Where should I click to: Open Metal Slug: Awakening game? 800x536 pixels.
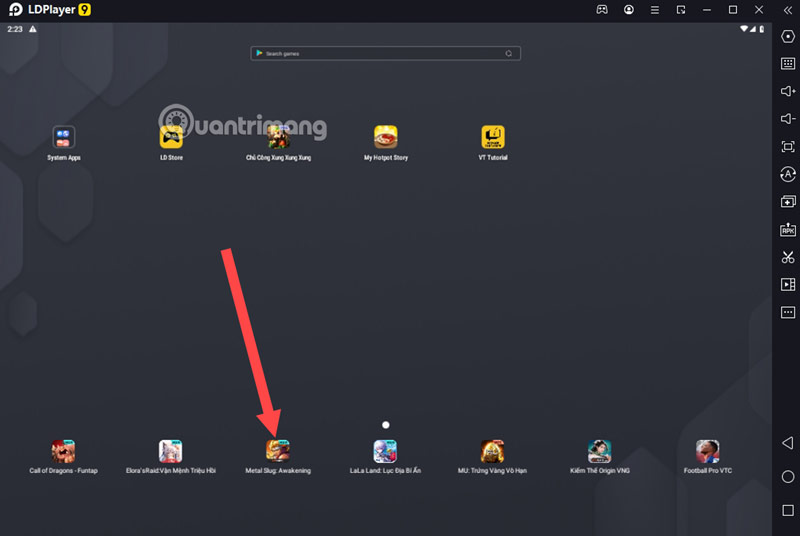278,451
